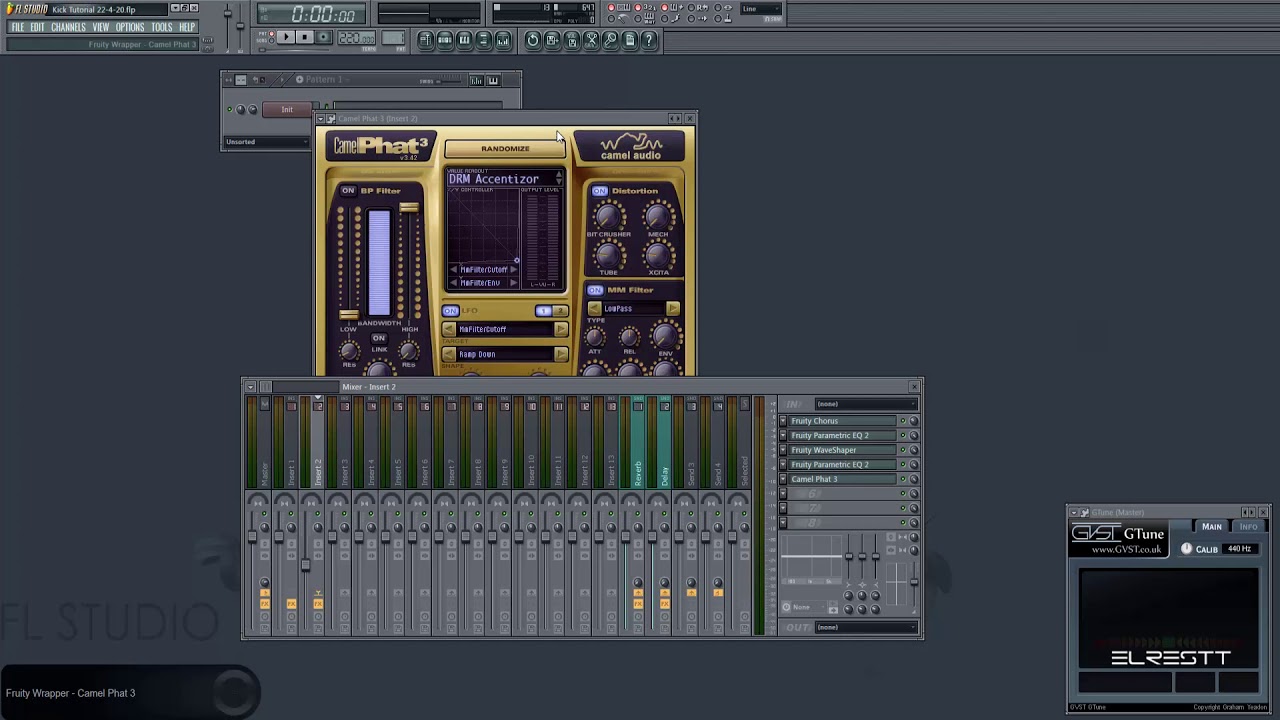Screen dimensions: 1280x720
Task: Click the scissors audio editor toolbar icon
Action: tap(591, 40)
